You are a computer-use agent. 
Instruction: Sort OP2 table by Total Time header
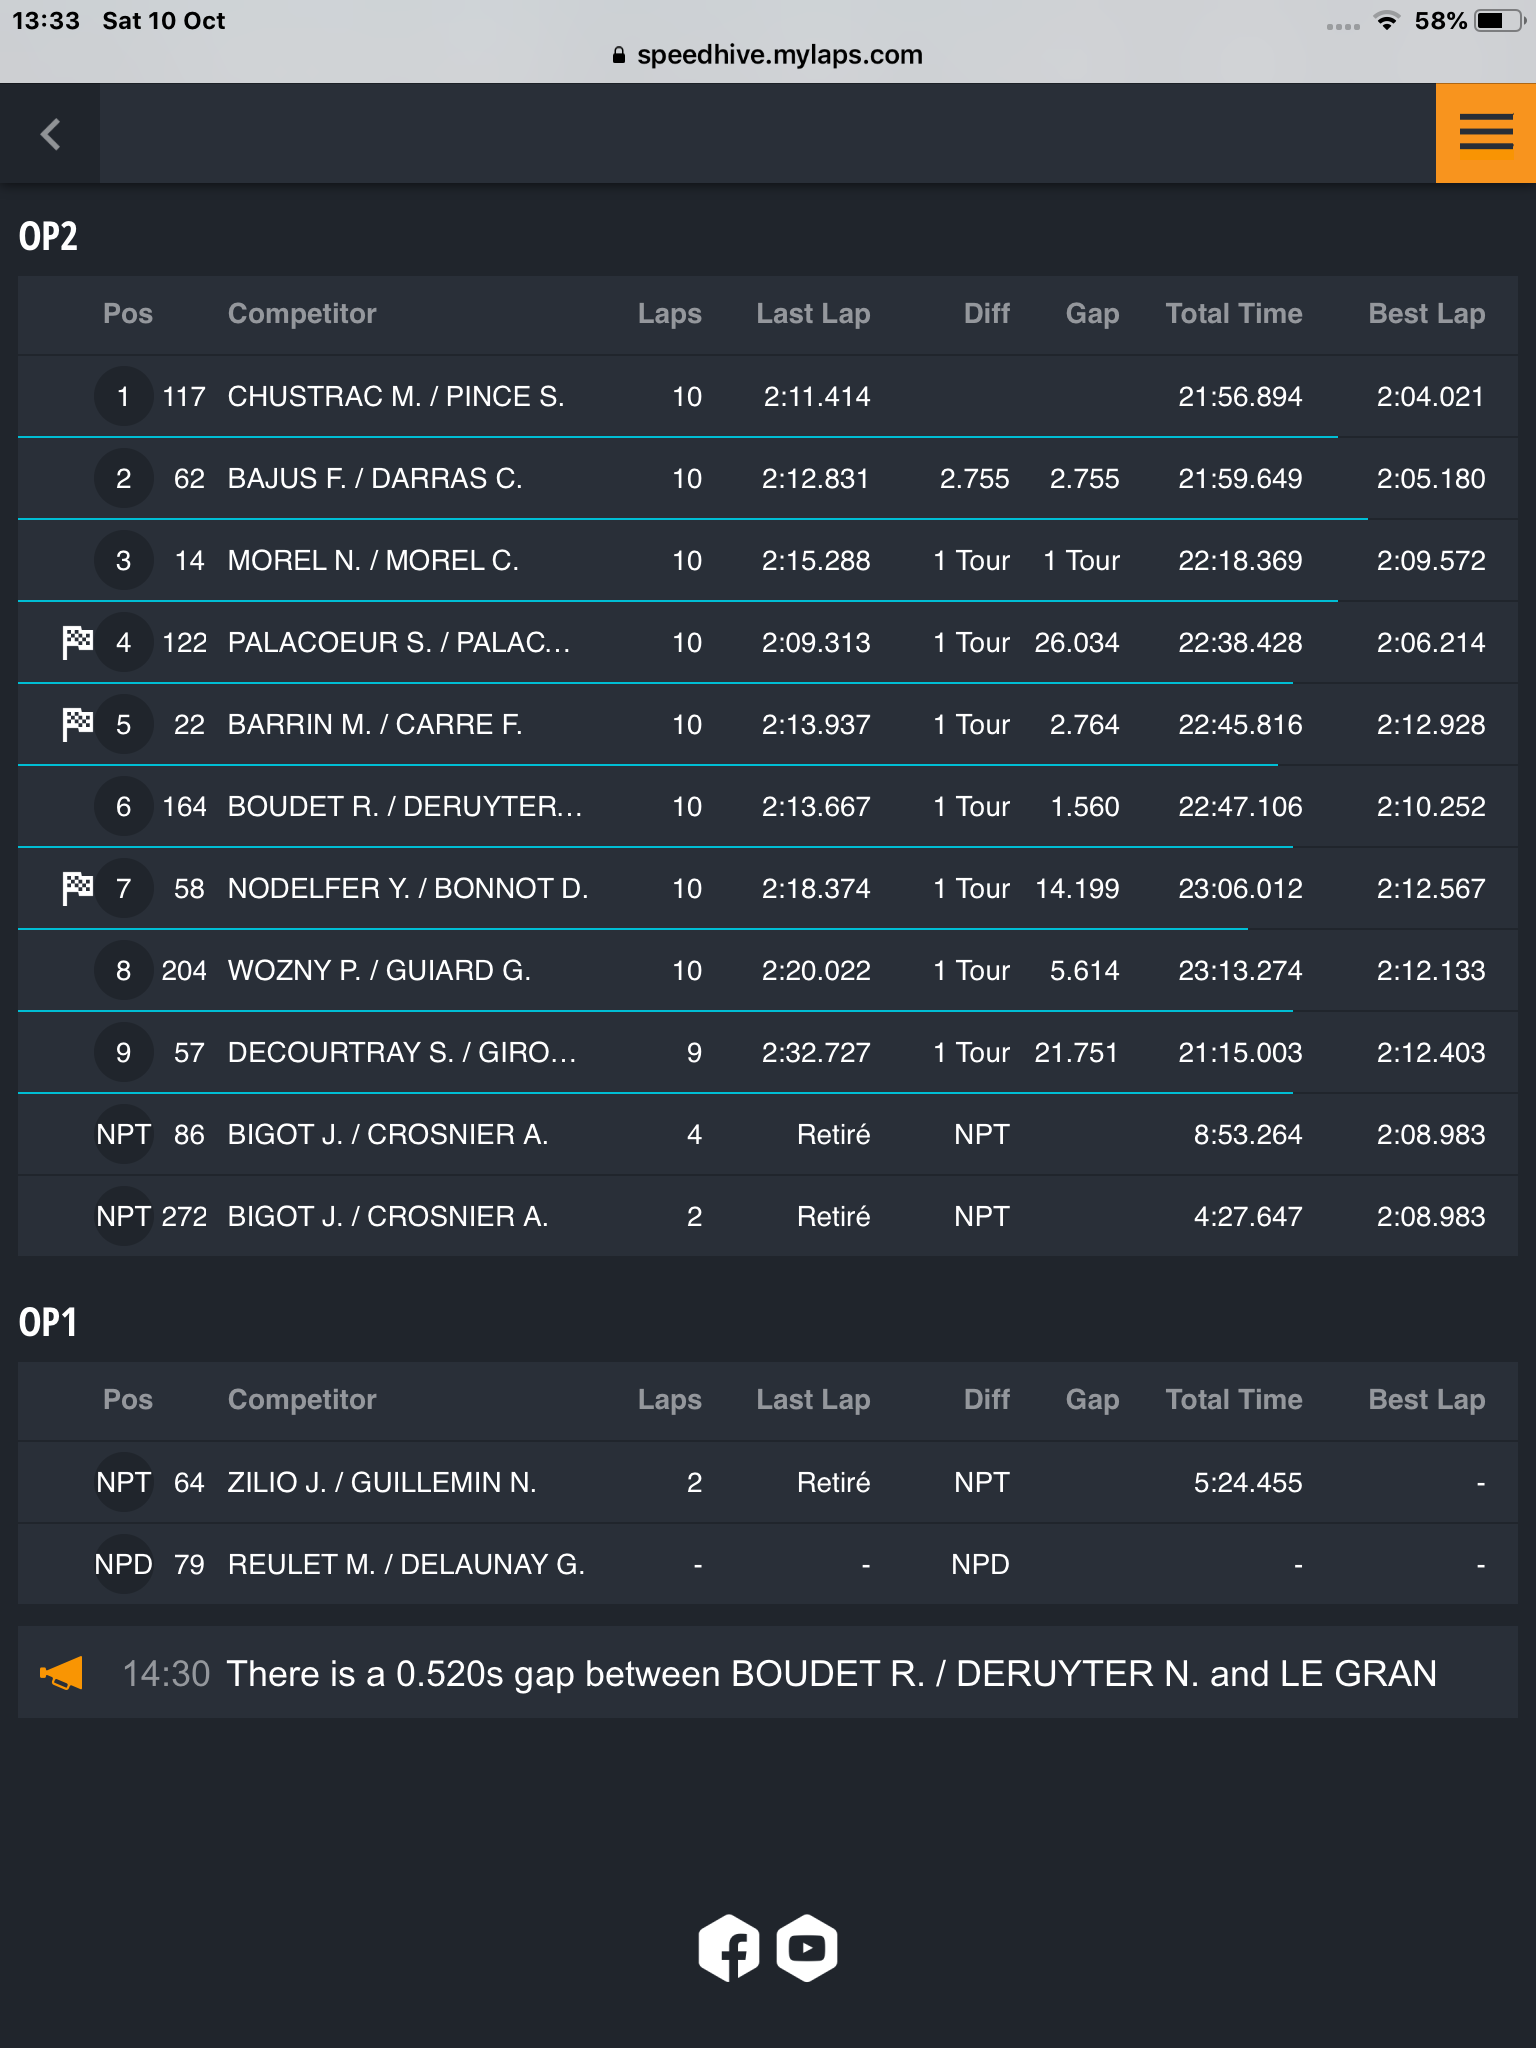point(1234,314)
